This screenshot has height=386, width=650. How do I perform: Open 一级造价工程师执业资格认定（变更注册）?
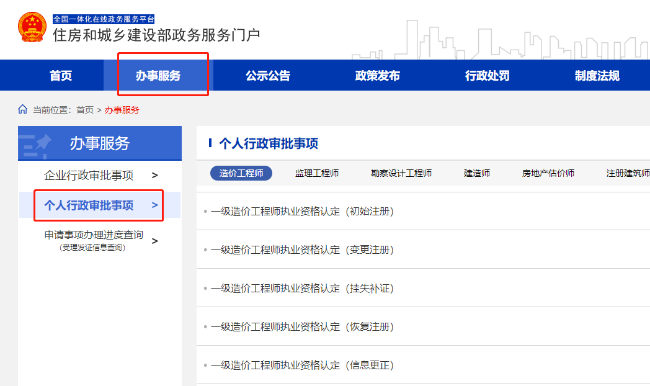pyautogui.click(x=302, y=250)
